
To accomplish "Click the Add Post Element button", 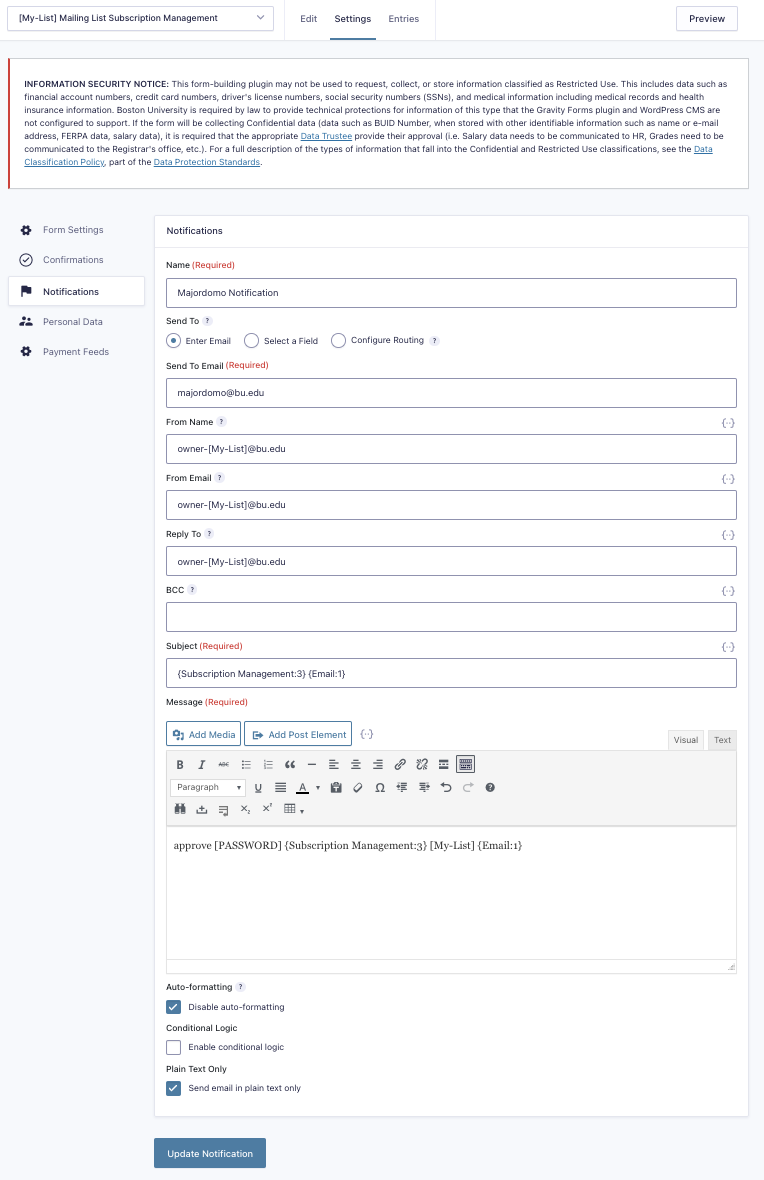I will coord(298,734).
